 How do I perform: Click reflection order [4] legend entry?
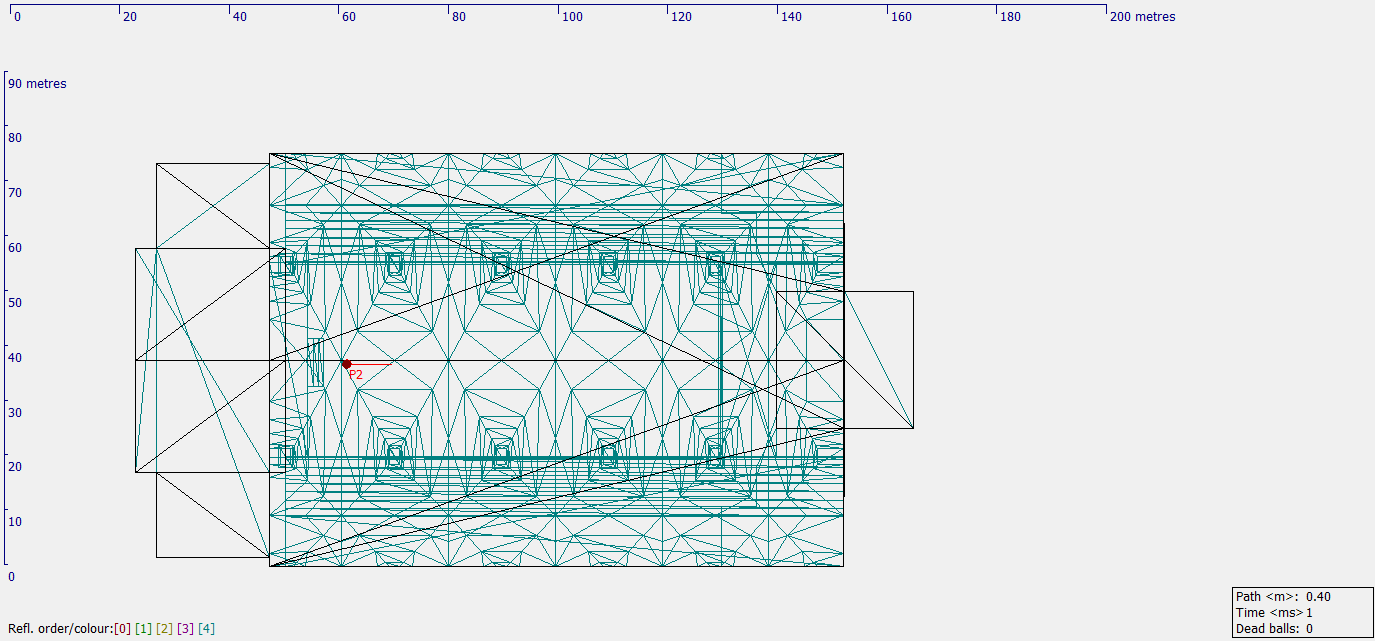206,629
